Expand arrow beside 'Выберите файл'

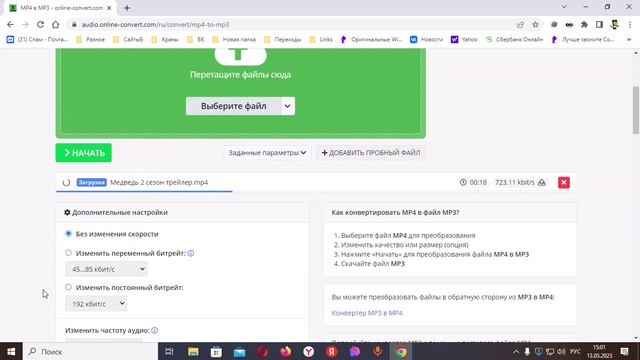(x=287, y=106)
